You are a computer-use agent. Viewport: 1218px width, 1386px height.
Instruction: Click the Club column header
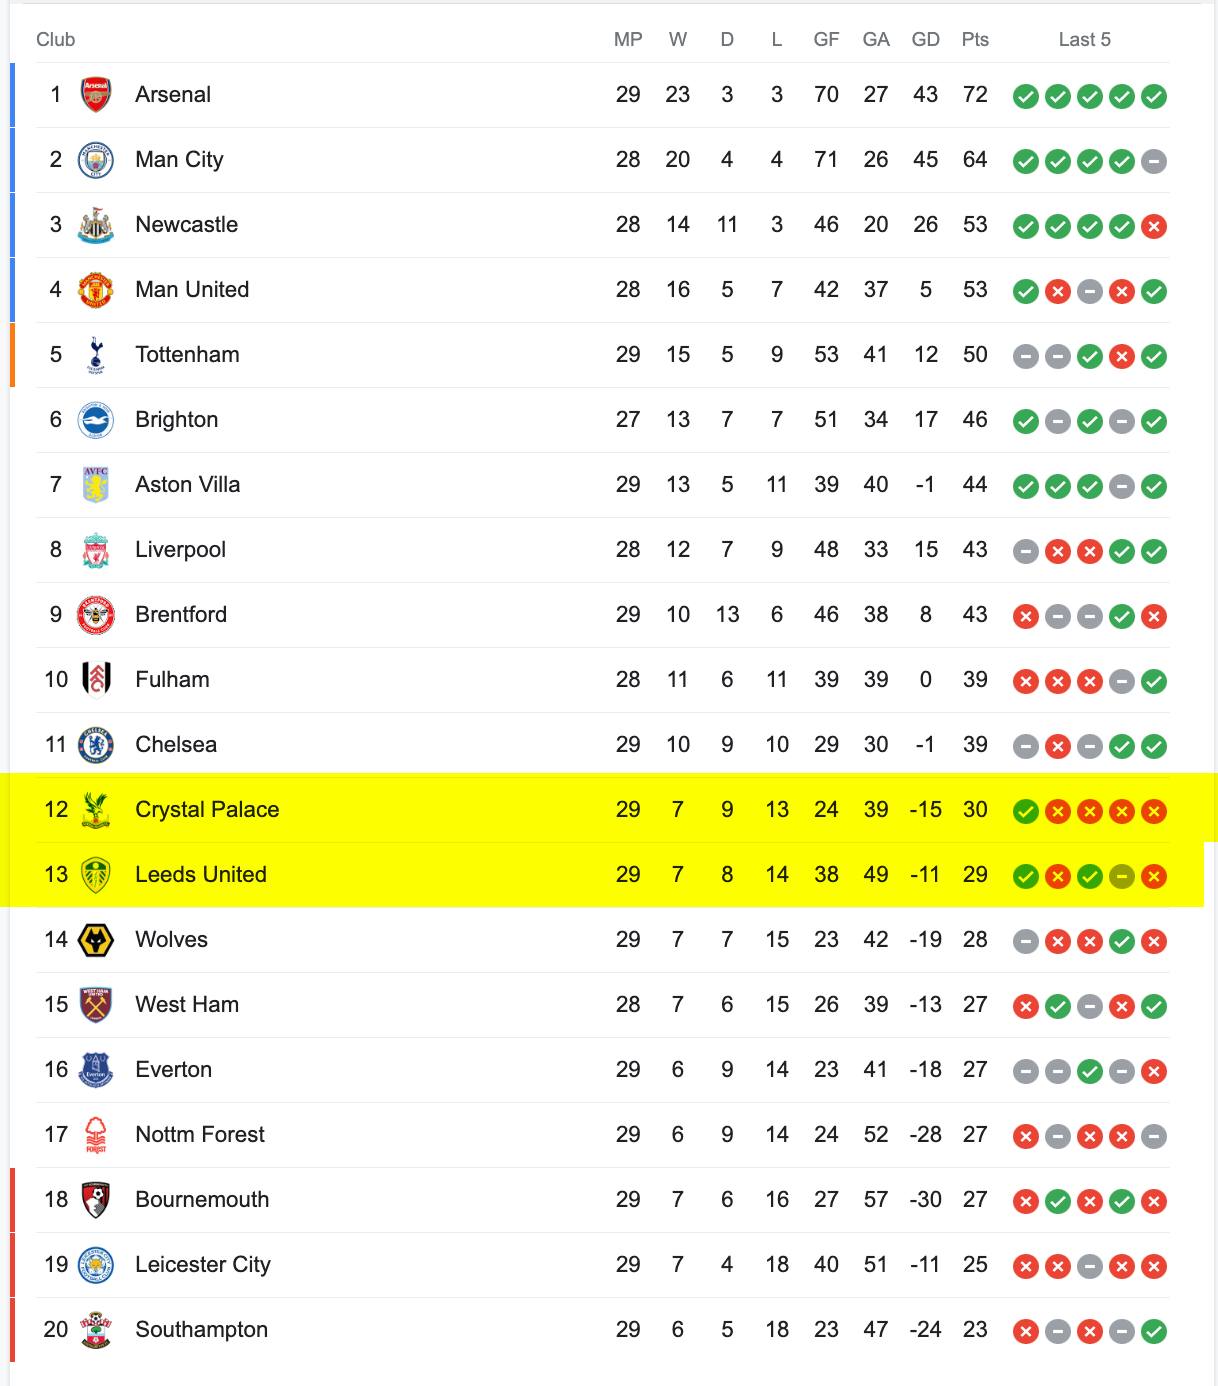click(x=56, y=40)
